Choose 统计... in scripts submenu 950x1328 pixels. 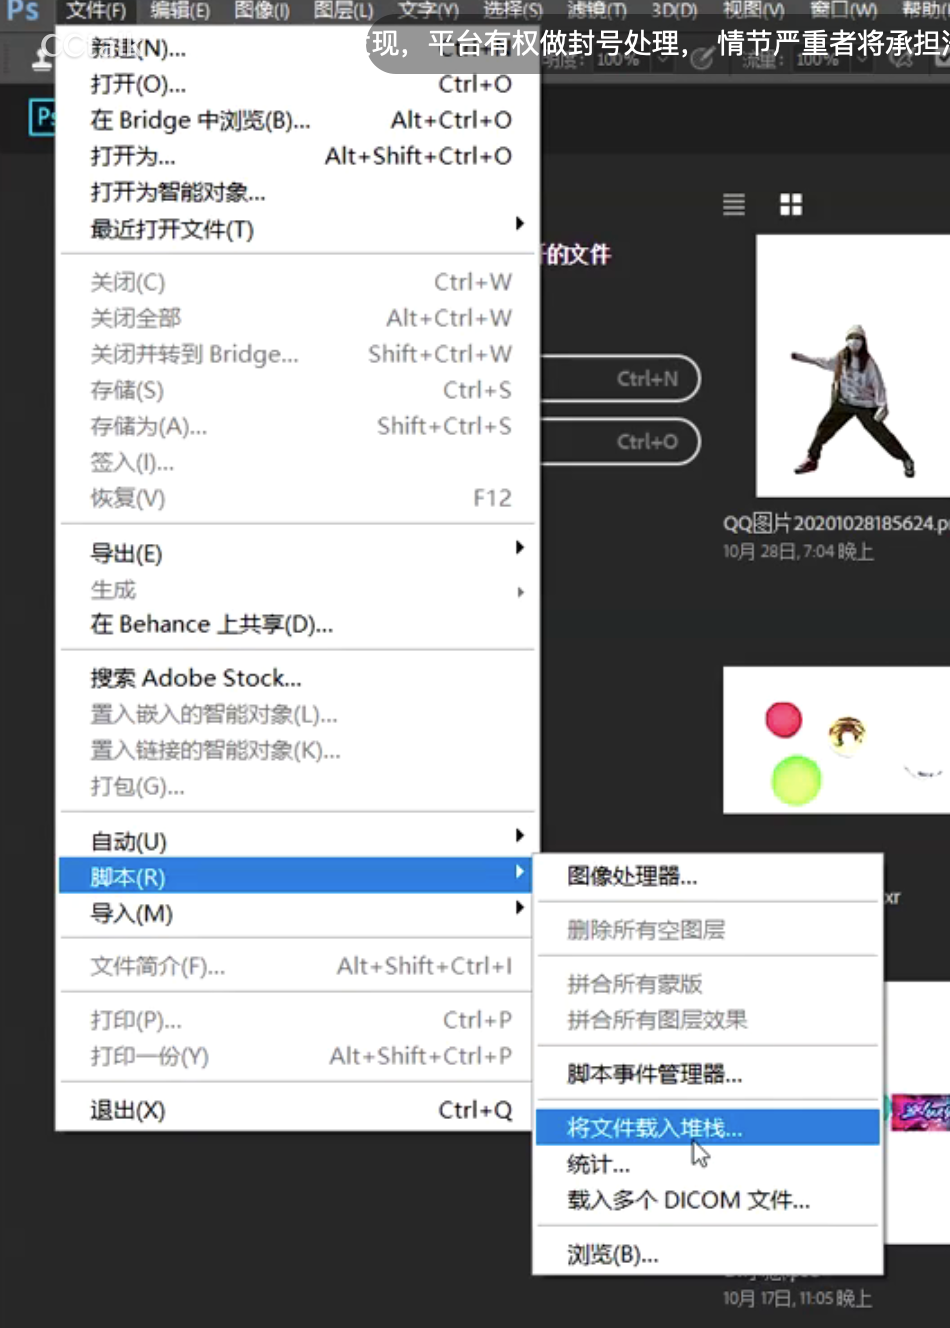[x=708, y=1164]
